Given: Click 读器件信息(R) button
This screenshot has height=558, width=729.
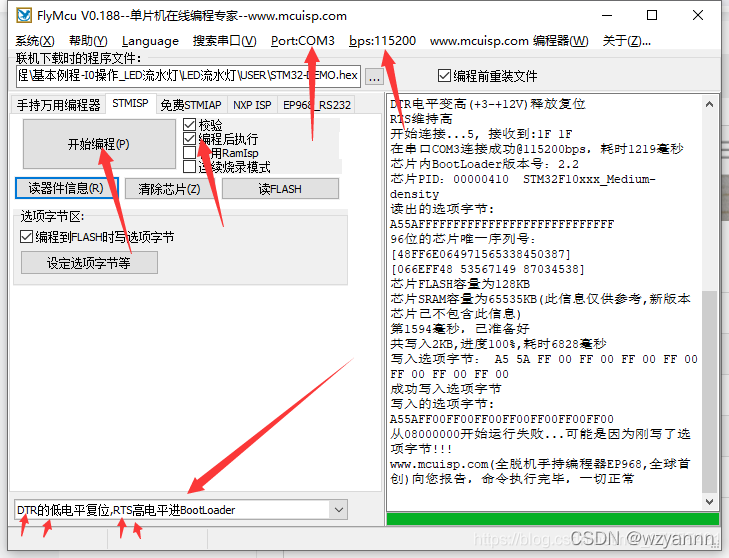Looking at the screenshot, I should (x=66, y=188).
